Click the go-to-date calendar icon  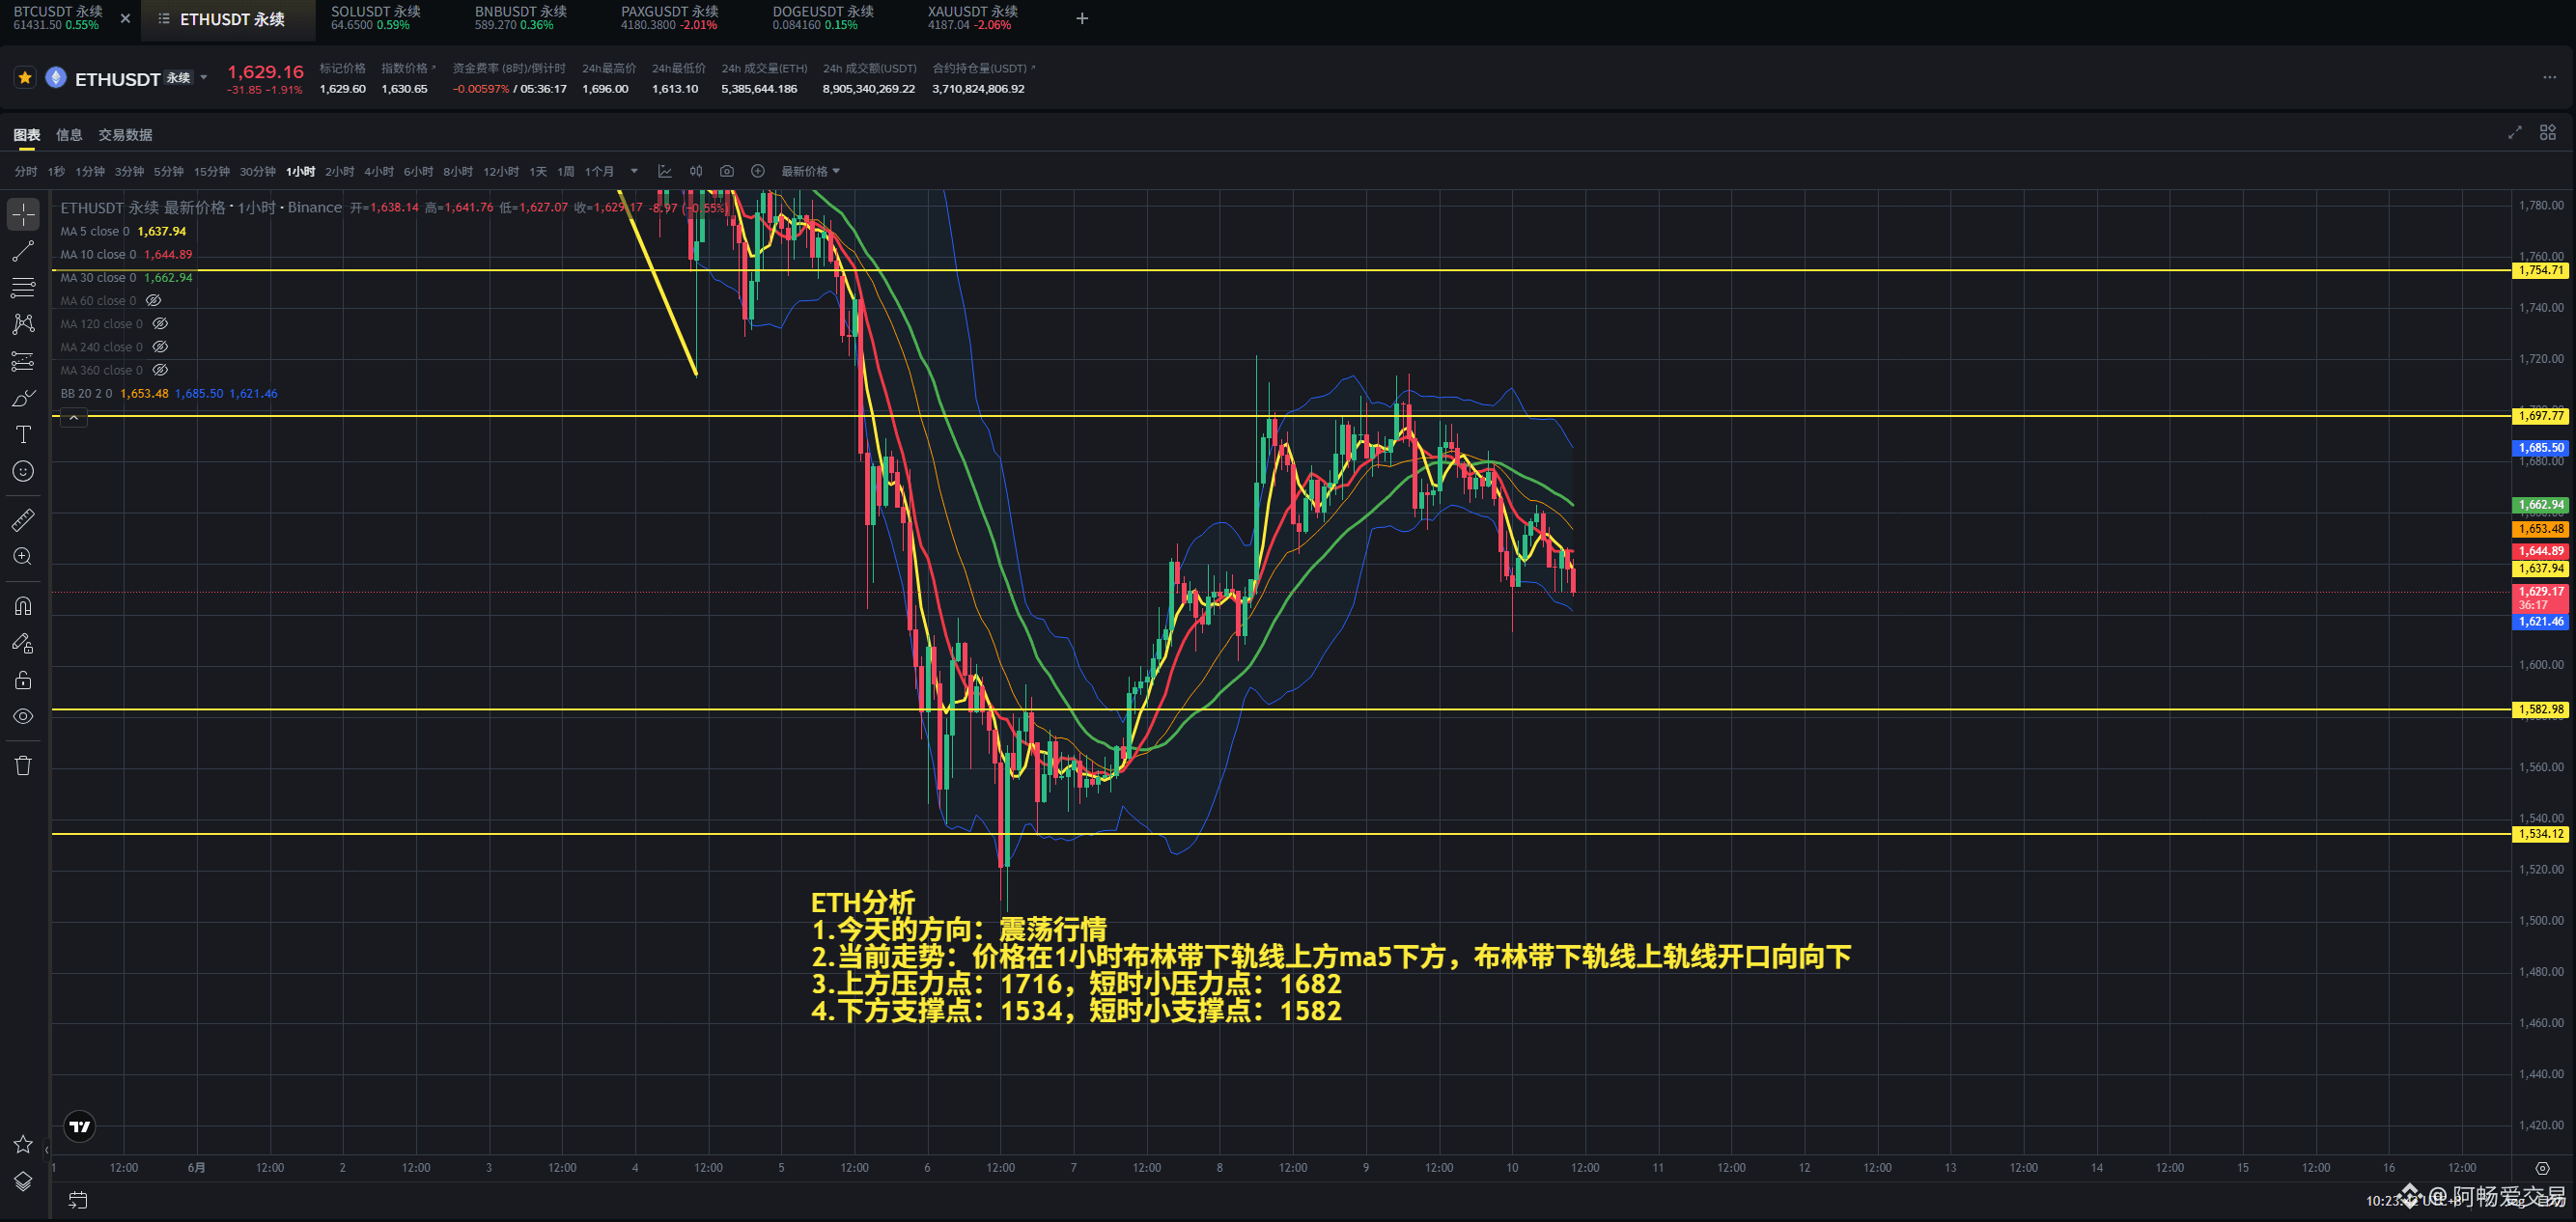78,1200
